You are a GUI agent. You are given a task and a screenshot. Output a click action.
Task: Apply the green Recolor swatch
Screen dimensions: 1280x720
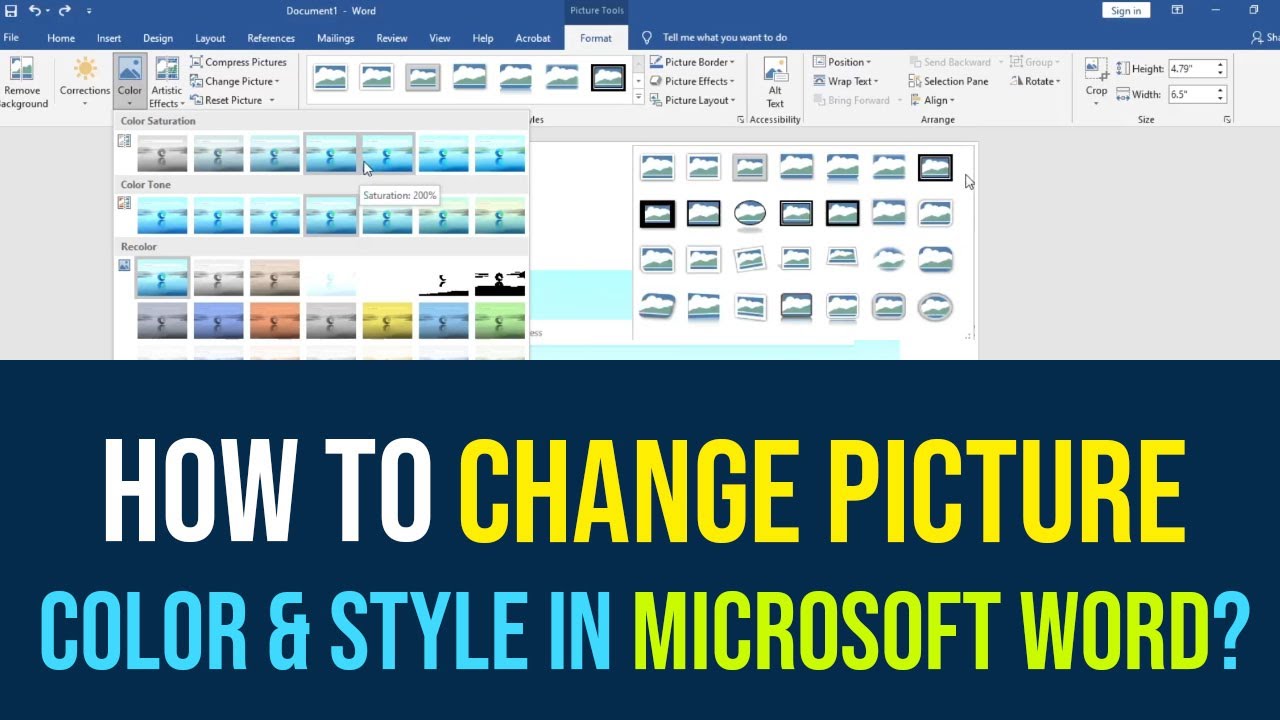[x=500, y=320]
